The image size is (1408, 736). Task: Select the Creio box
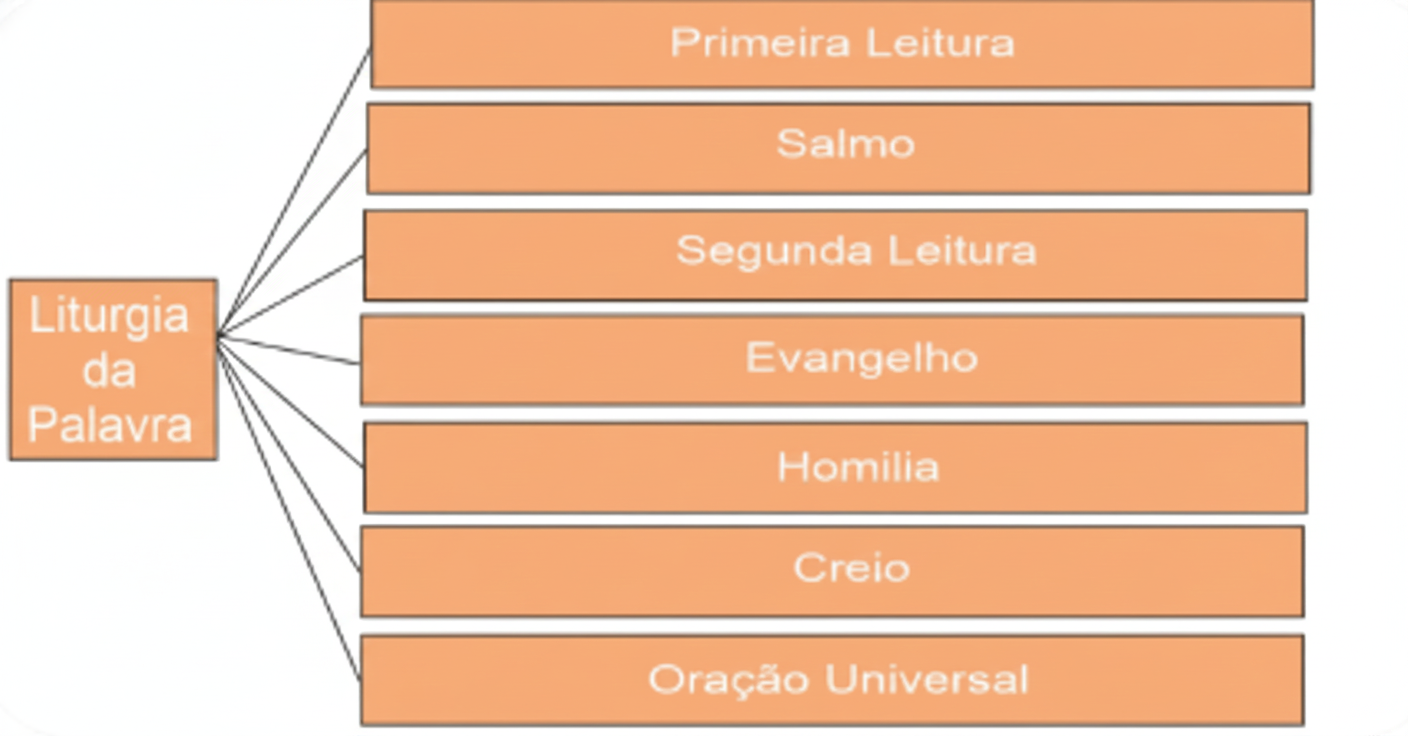click(832, 570)
